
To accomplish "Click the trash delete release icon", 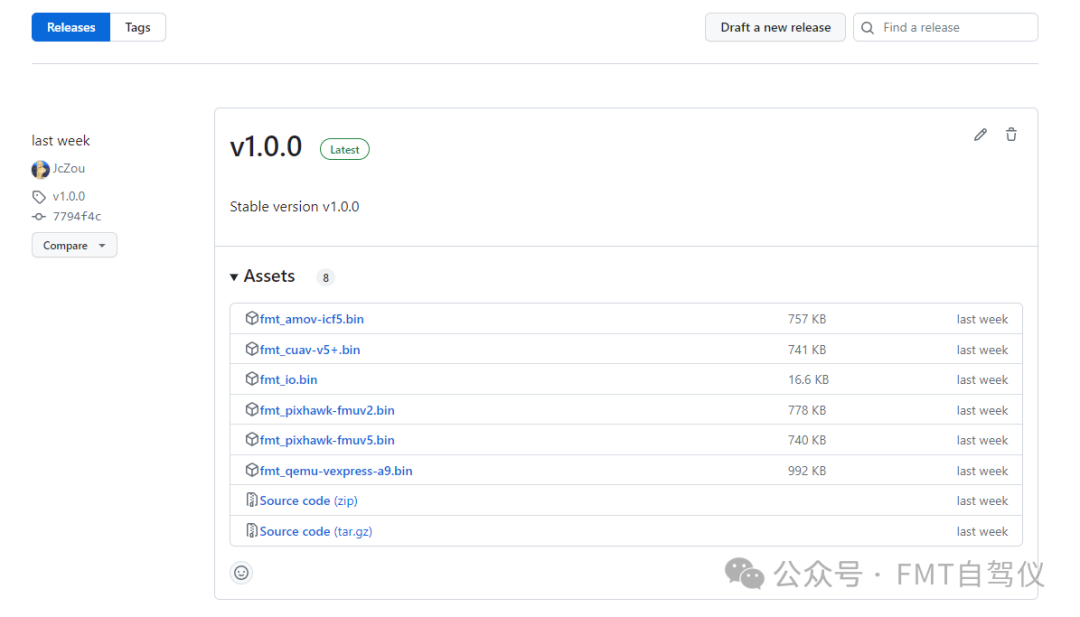I will click(1011, 135).
